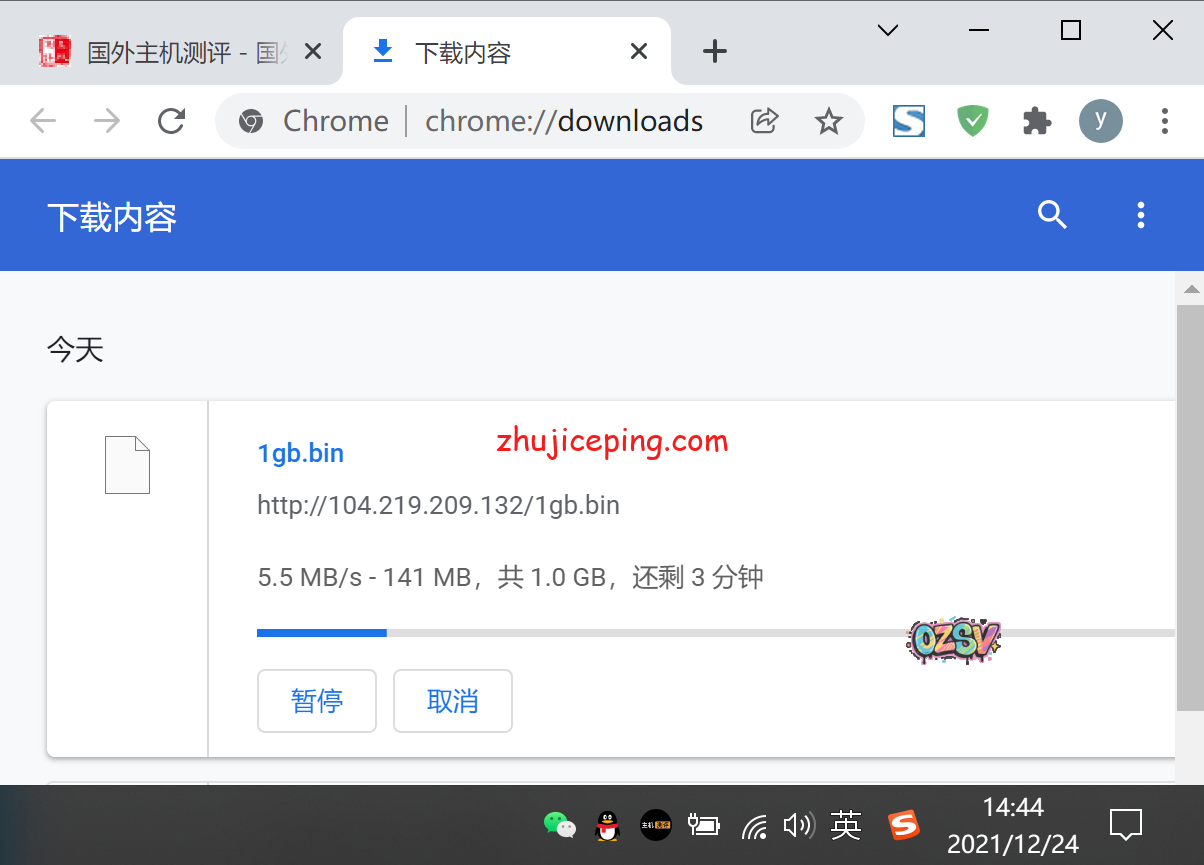Switch to the 国外主机测评 tab
1204x865 pixels.
pyautogui.click(x=170, y=52)
